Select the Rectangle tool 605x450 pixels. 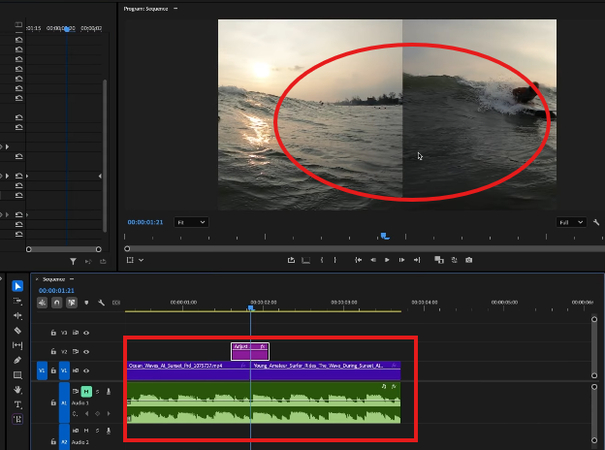pyautogui.click(x=17, y=375)
